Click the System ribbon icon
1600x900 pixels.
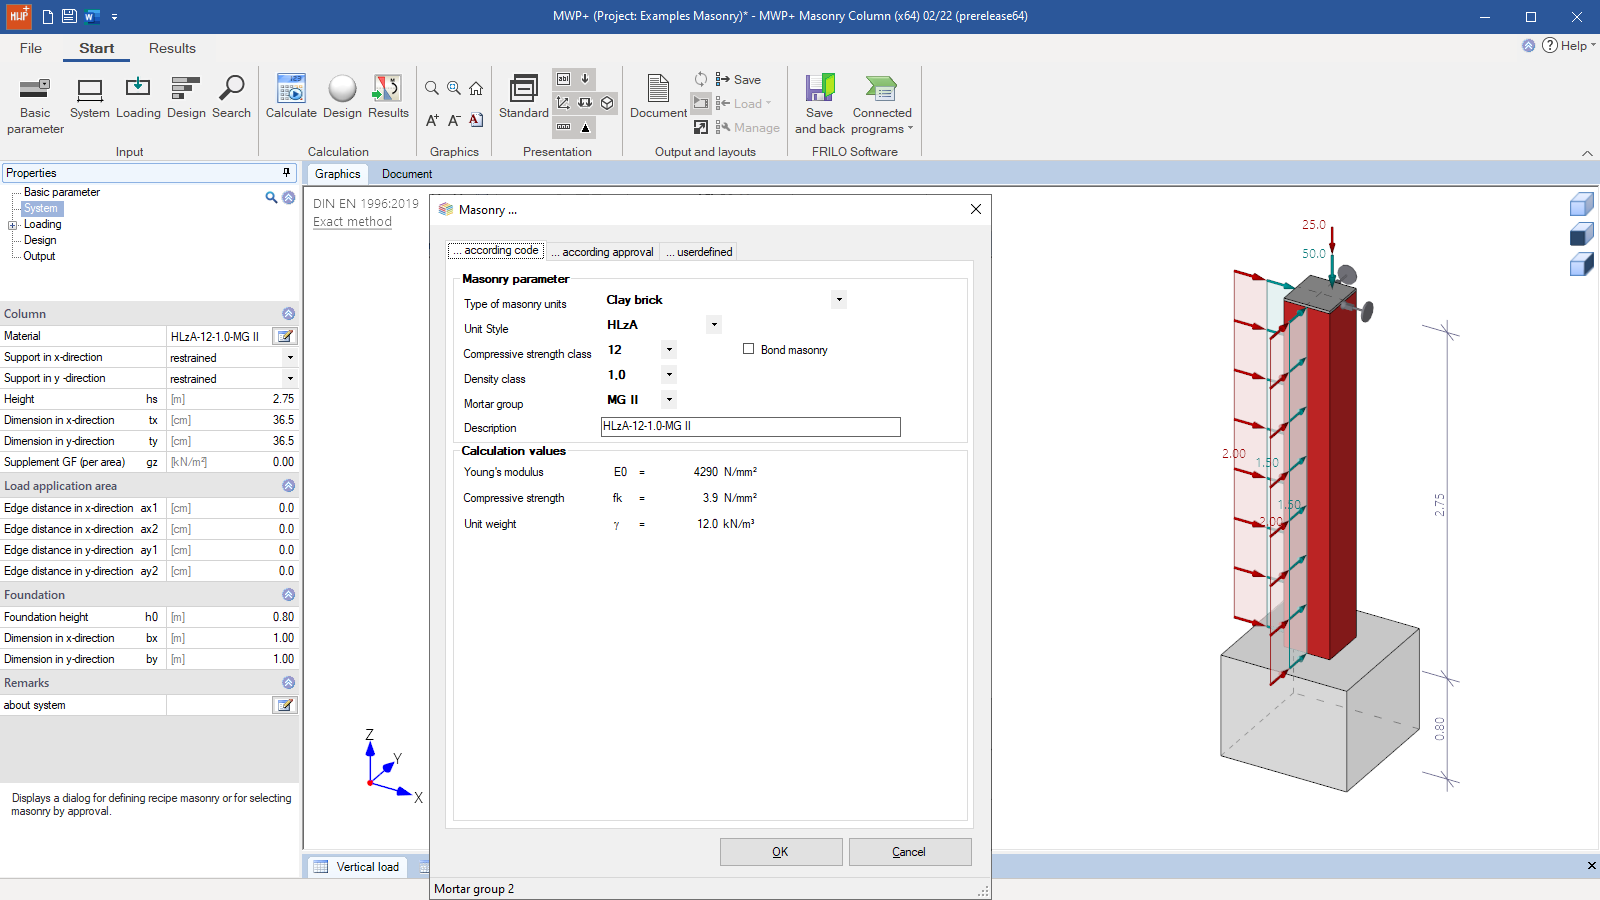click(x=90, y=97)
